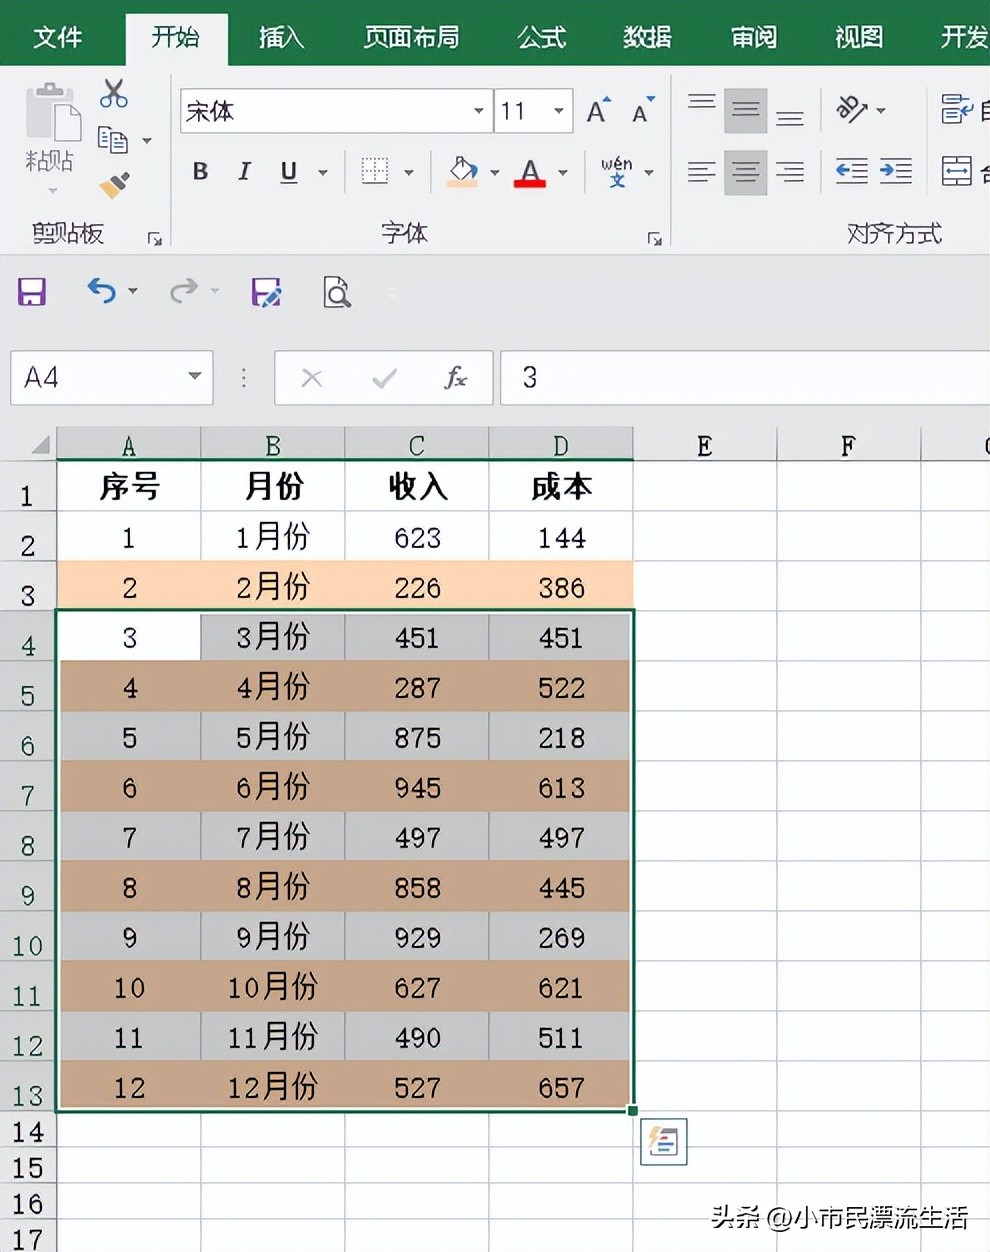The image size is (990, 1252).
Task: Switch to the 审阅 tab
Action: pyautogui.click(x=753, y=37)
